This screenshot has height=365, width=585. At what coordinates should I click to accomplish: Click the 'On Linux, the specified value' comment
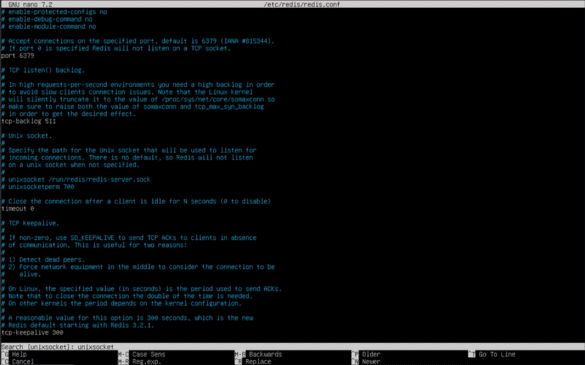(141, 289)
